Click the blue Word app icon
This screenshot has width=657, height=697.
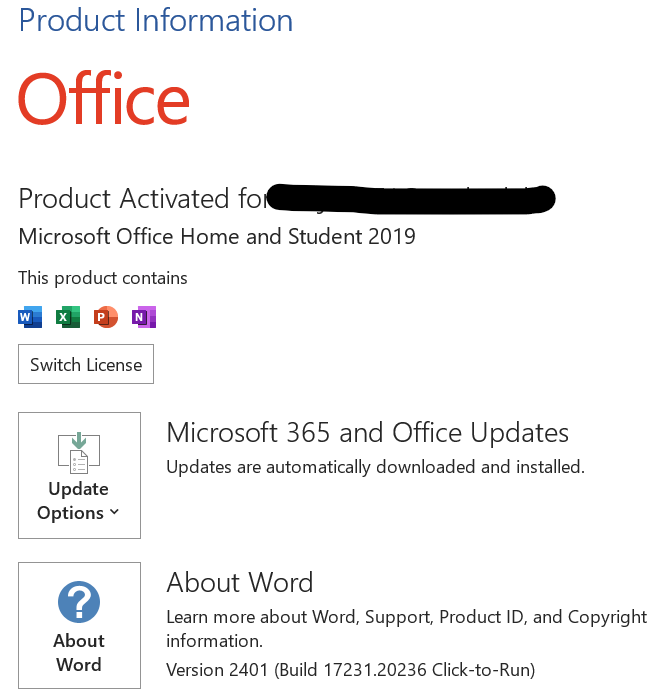pyautogui.click(x=30, y=317)
